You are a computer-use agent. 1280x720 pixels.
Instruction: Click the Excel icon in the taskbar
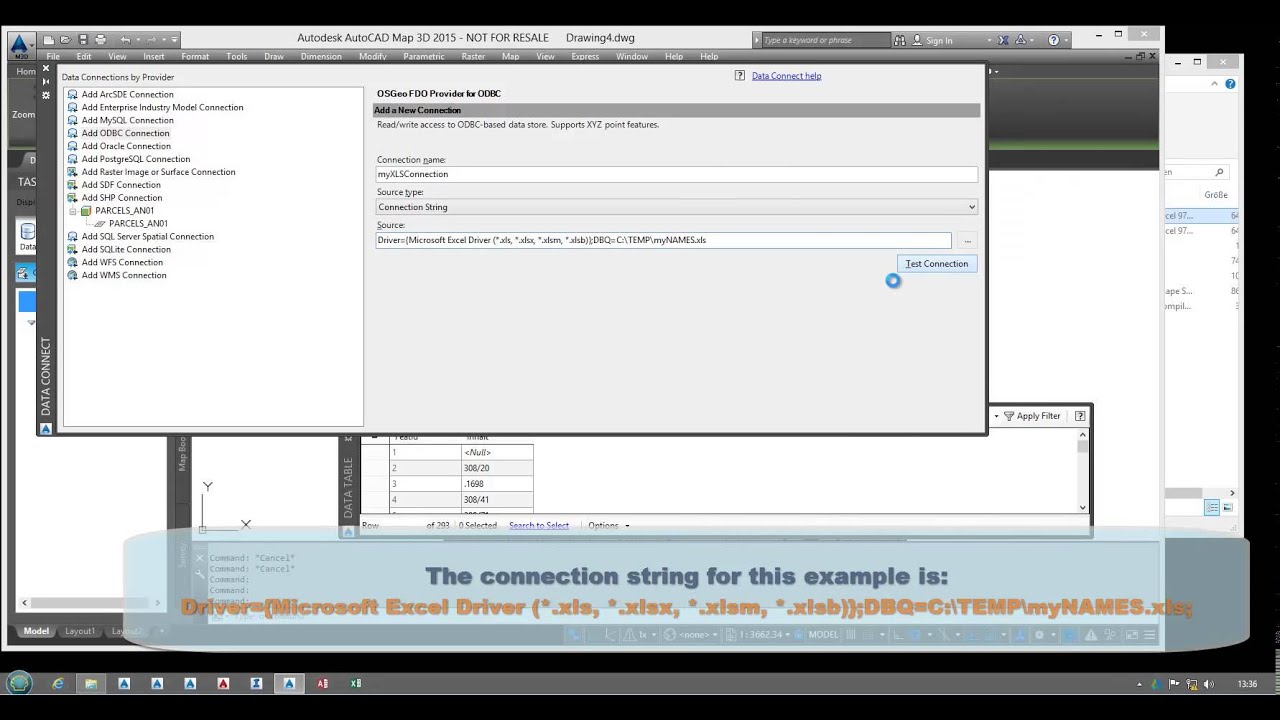(355, 684)
